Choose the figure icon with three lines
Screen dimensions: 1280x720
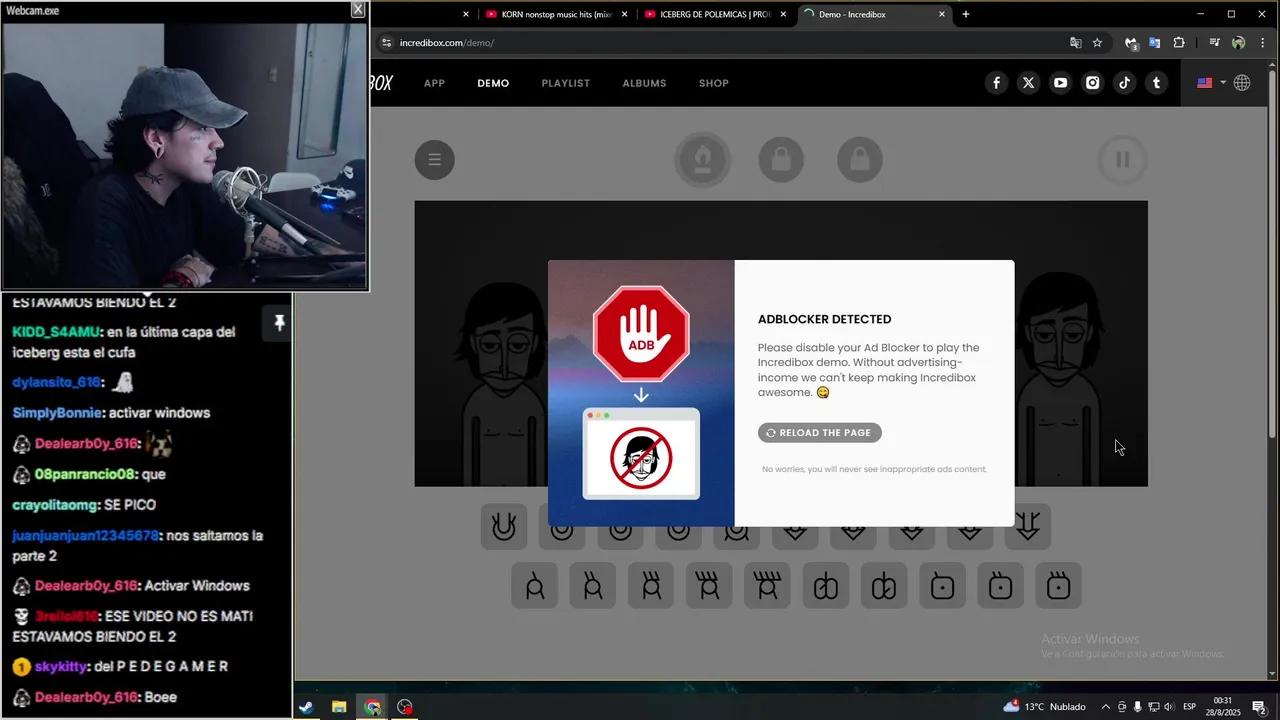tap(651, 586)
